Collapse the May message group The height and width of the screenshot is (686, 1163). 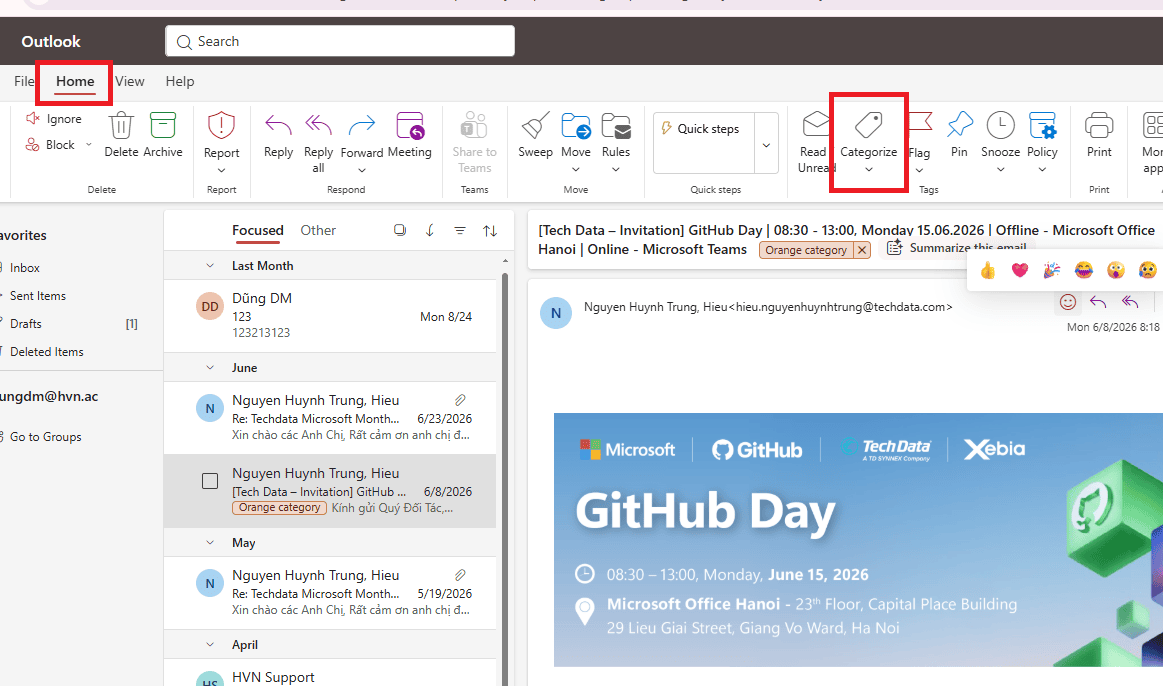[210, 543]
